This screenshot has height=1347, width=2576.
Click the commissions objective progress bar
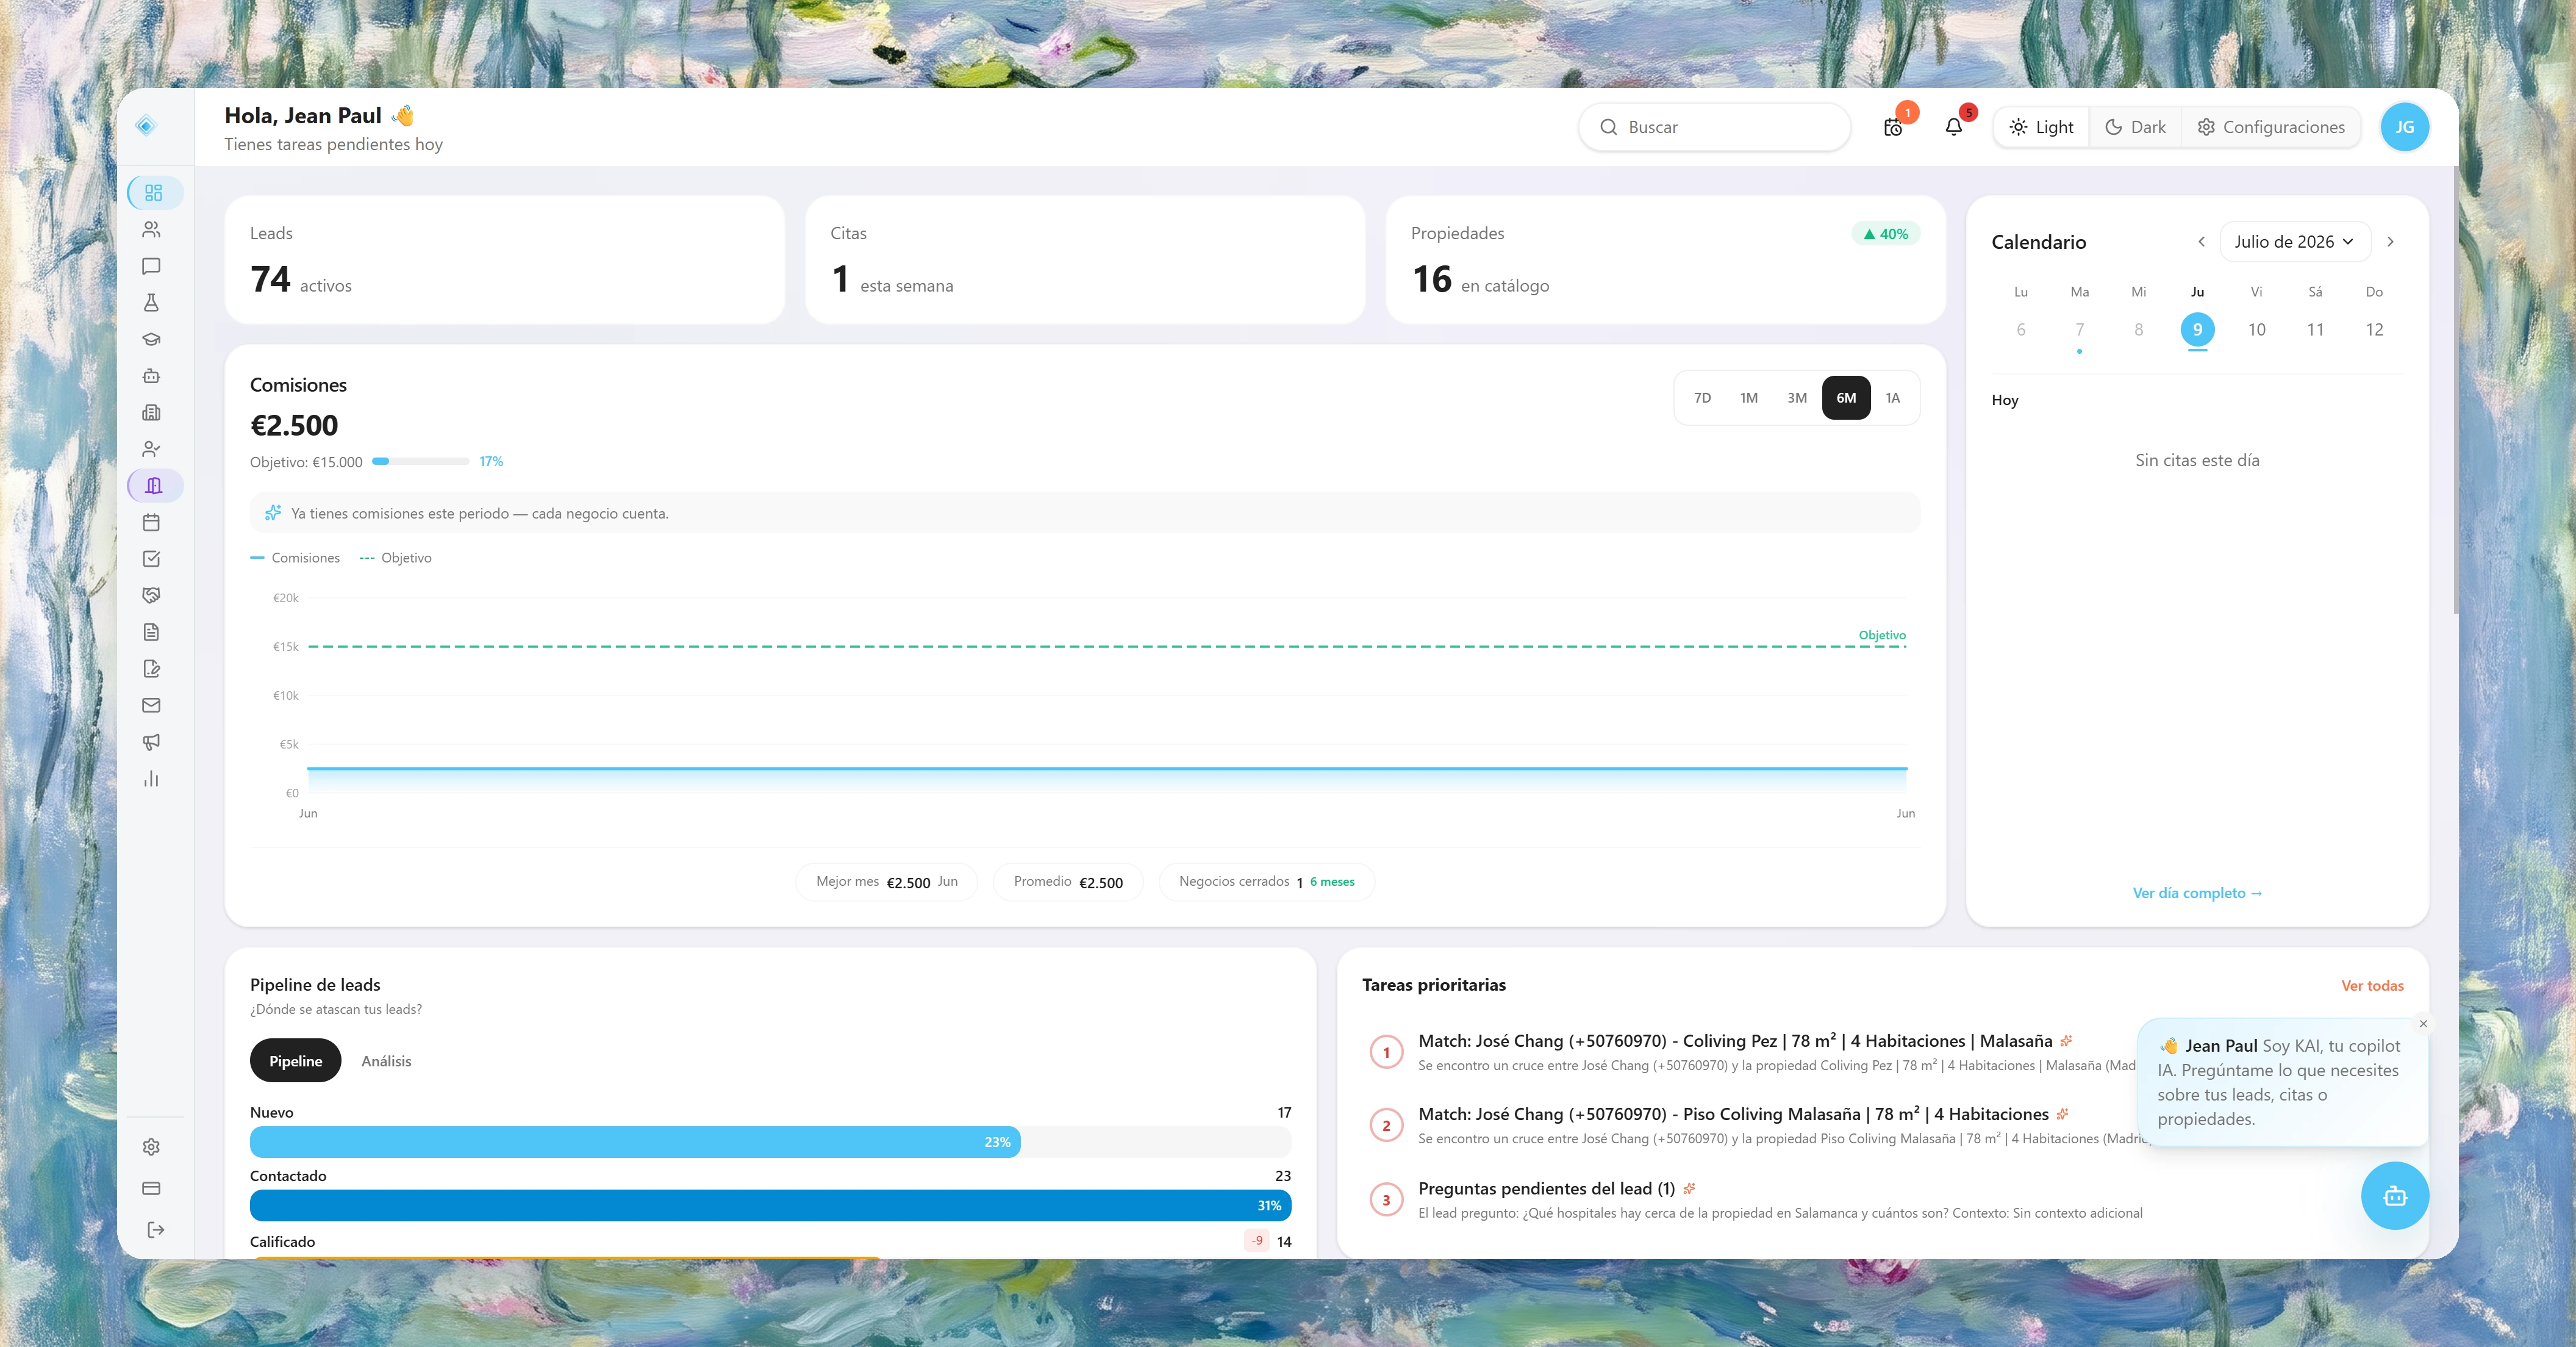(x=420, y=461)
